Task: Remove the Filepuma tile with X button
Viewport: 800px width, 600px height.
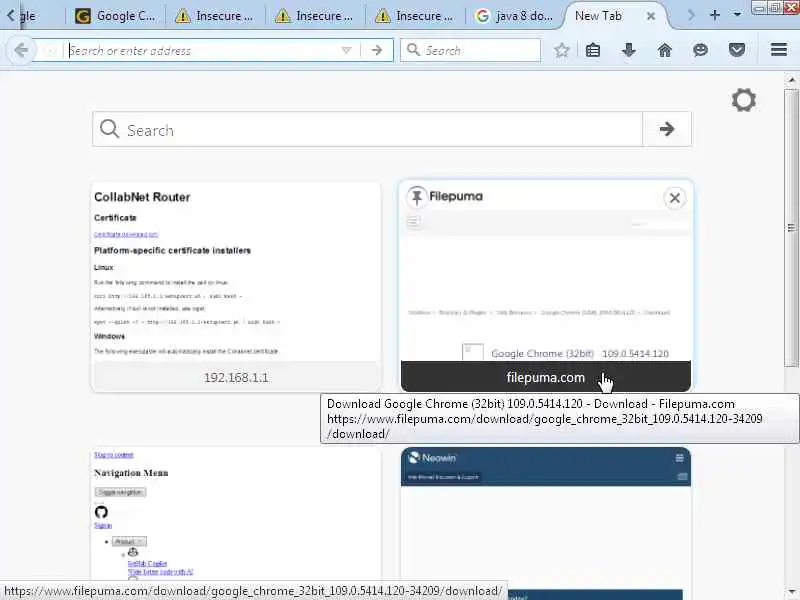Action: click(674, 198)
